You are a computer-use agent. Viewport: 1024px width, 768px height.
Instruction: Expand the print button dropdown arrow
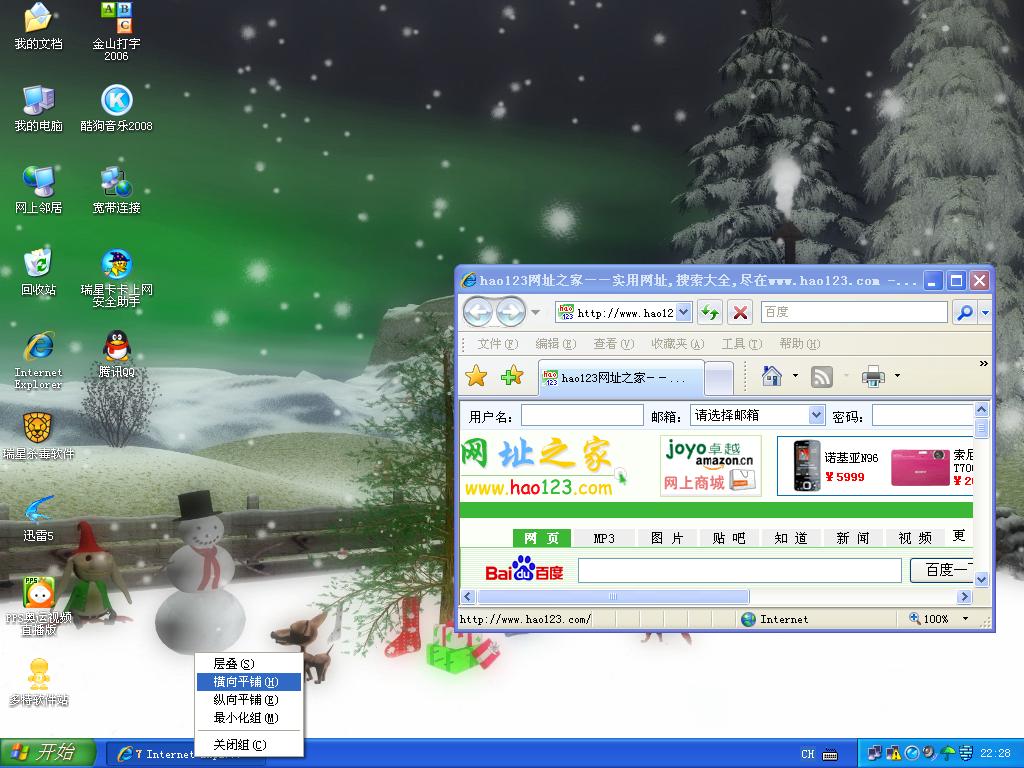(897, 376)
